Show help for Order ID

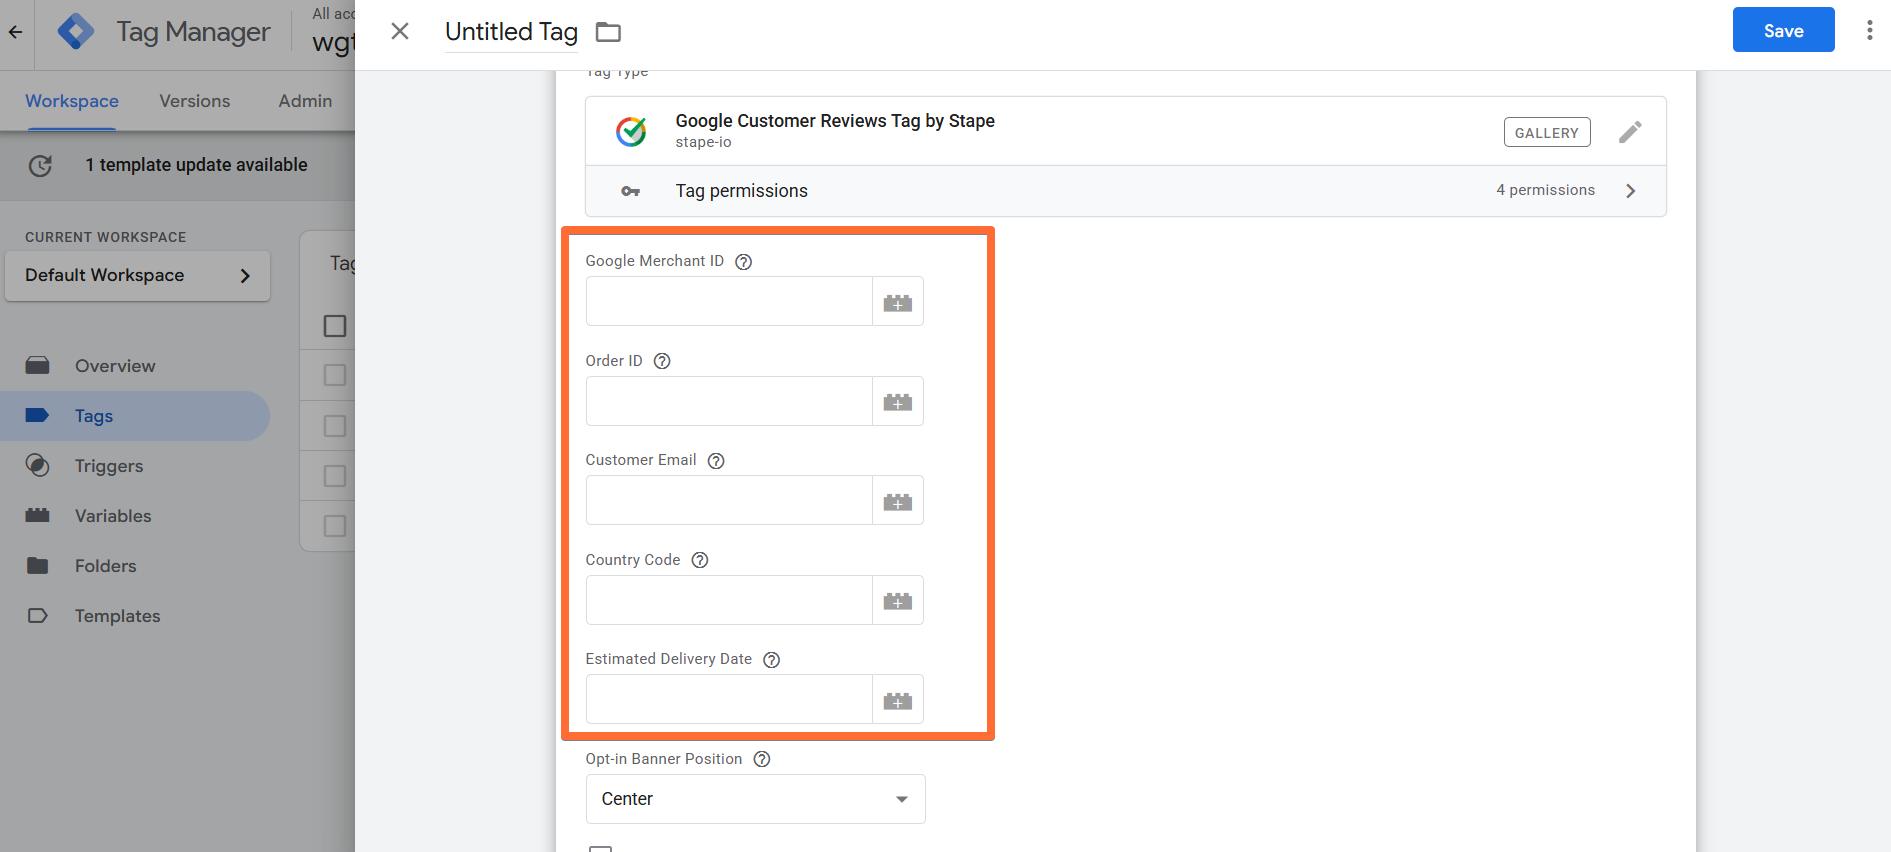tap(662, 361)
